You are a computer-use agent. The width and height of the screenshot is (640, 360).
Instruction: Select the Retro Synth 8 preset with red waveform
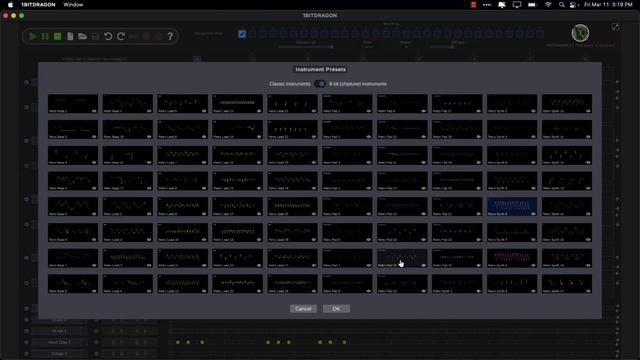coord(512,258)
